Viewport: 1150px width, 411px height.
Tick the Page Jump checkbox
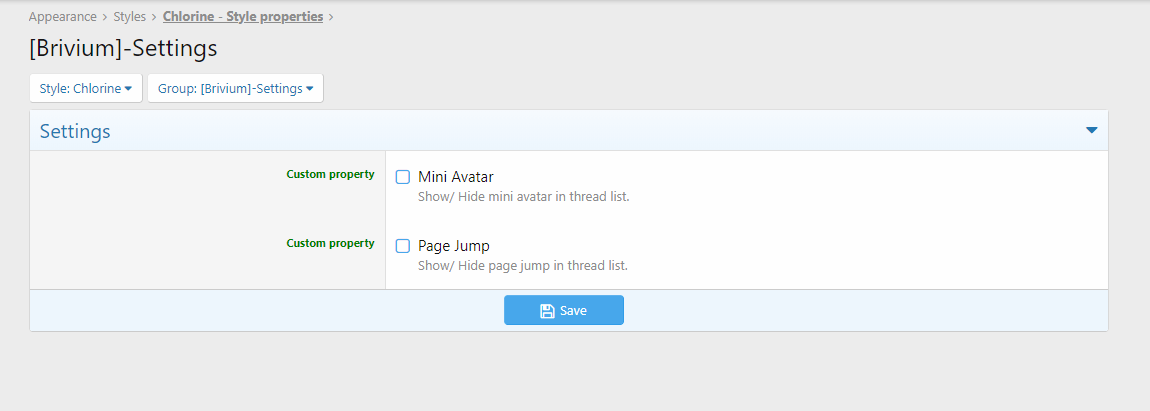(403, 246)
